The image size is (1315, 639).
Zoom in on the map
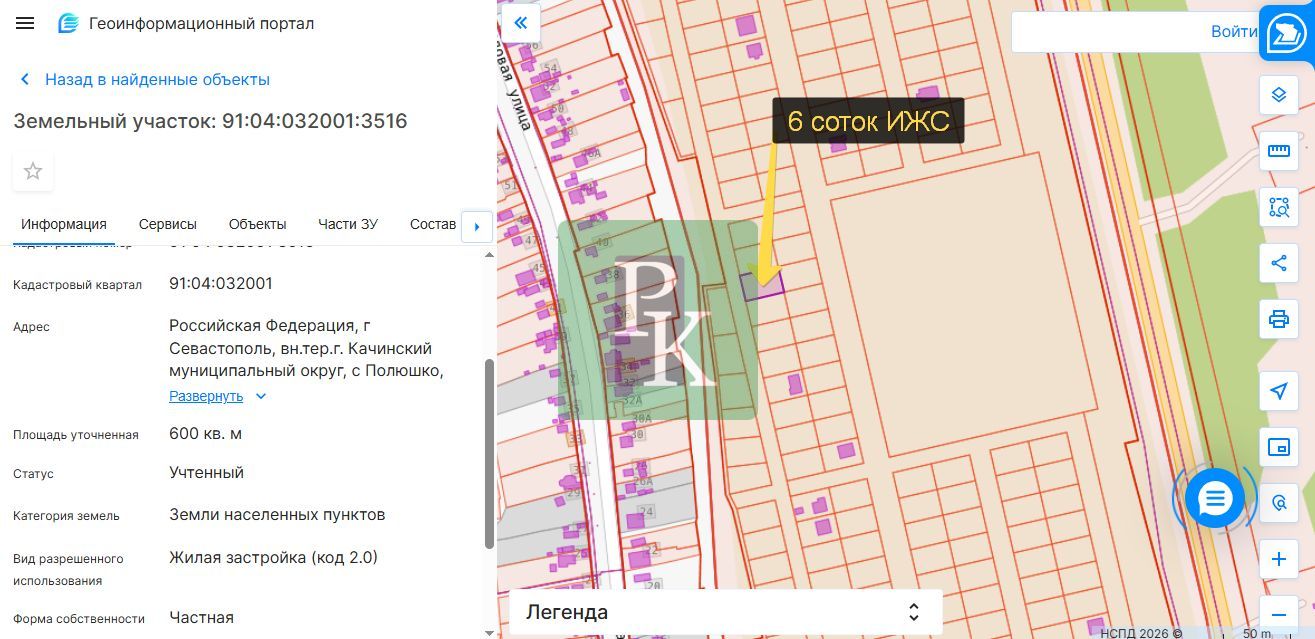1278,559
